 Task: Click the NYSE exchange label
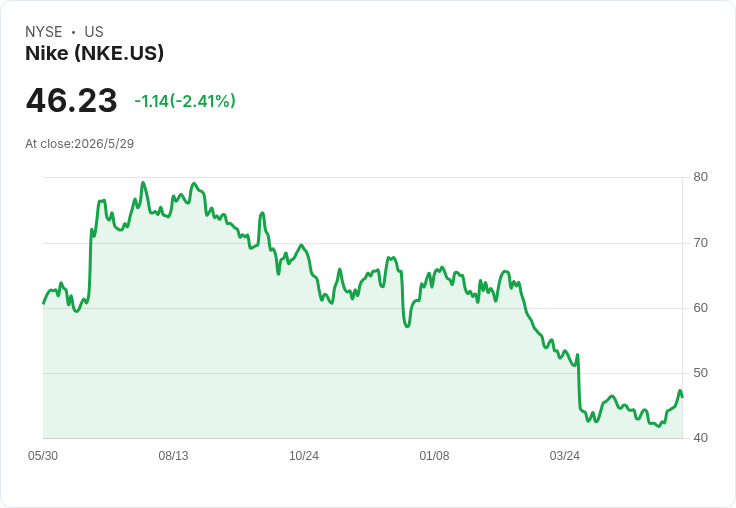pos(44,31)
